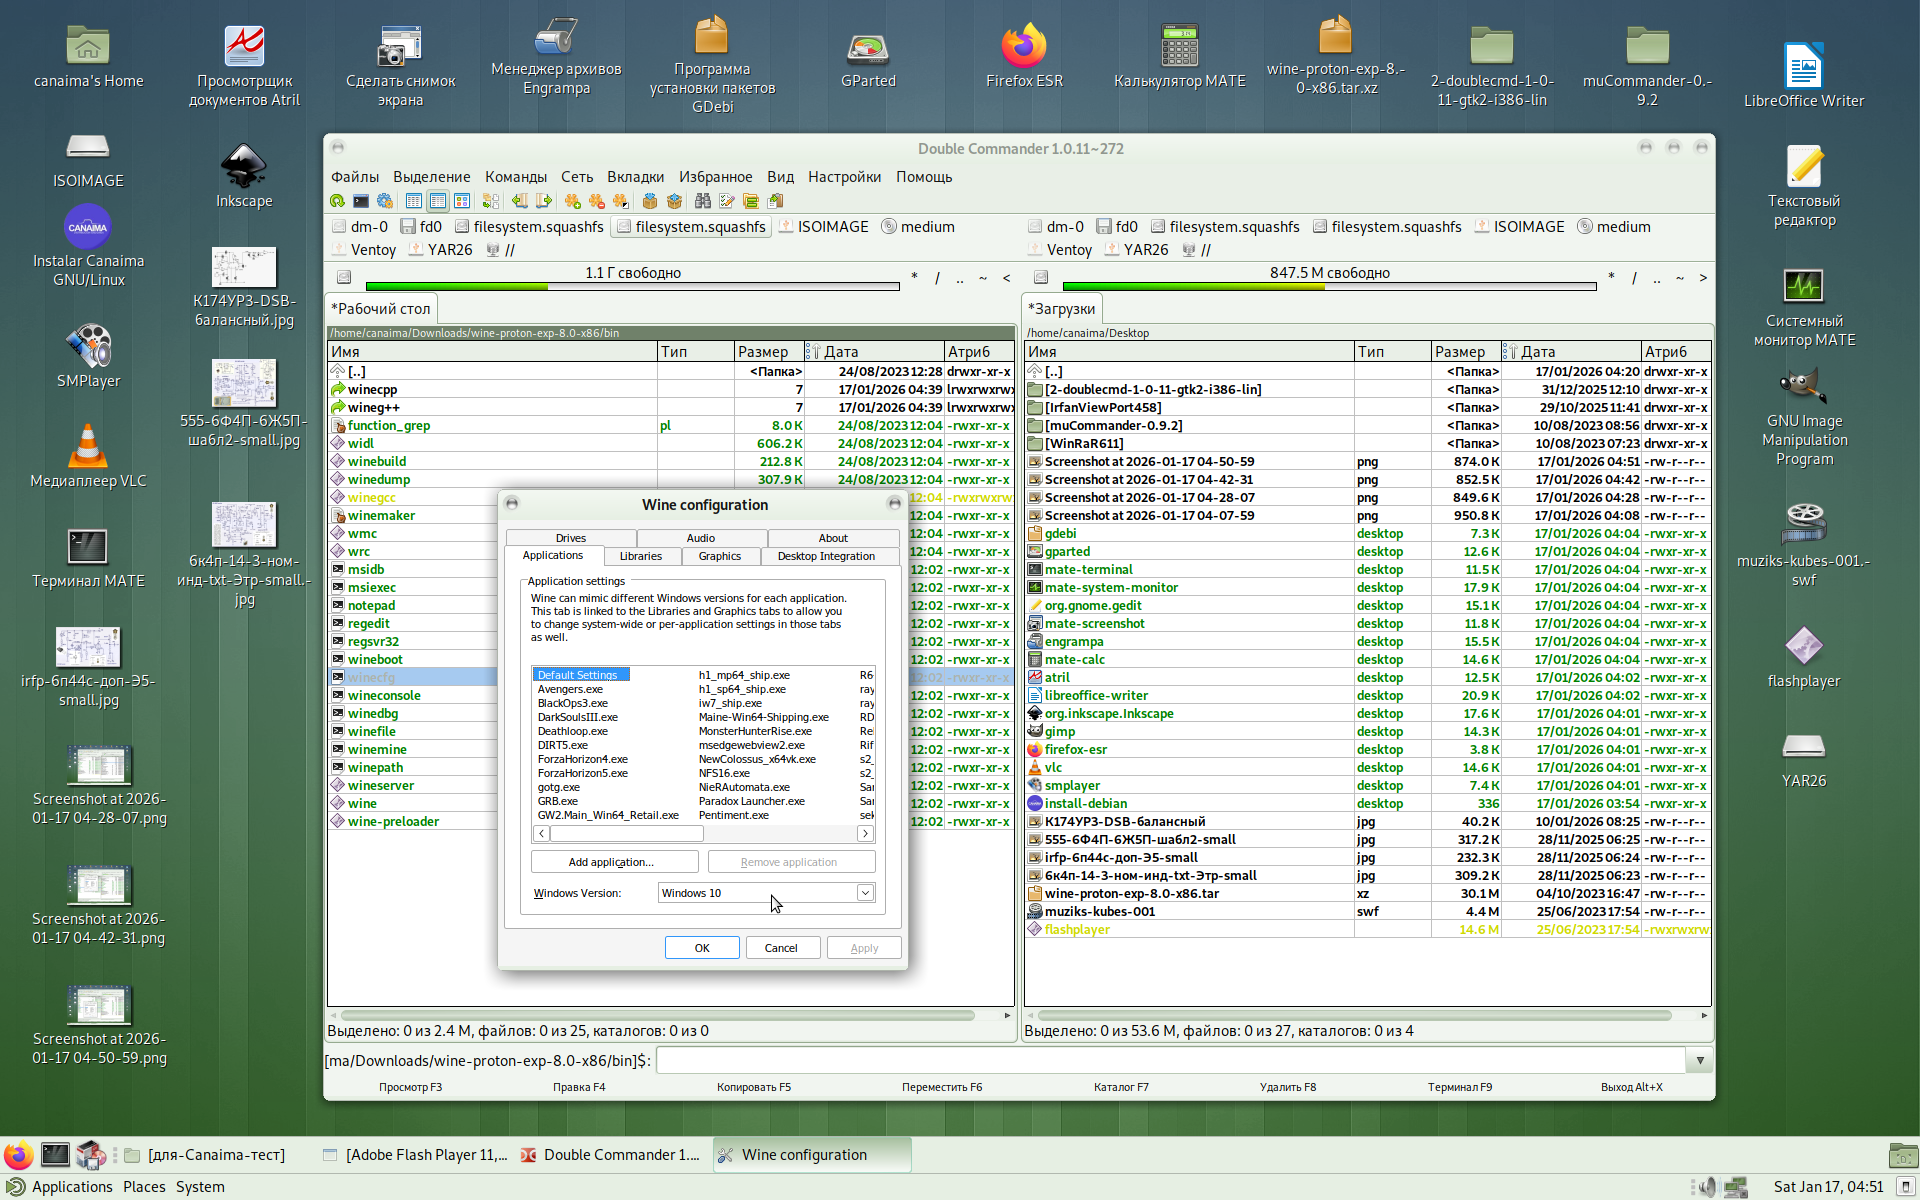1920x1200 pixels.
Task: Select ForzaHorizon4.exe in the application list
Action: [582, 759]
